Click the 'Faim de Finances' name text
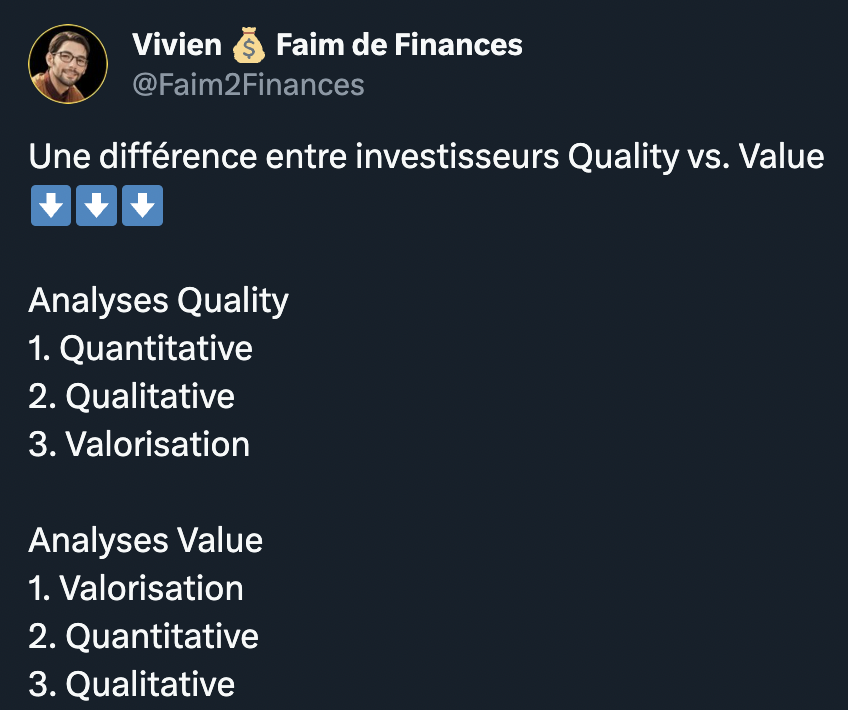 [399, 45]
